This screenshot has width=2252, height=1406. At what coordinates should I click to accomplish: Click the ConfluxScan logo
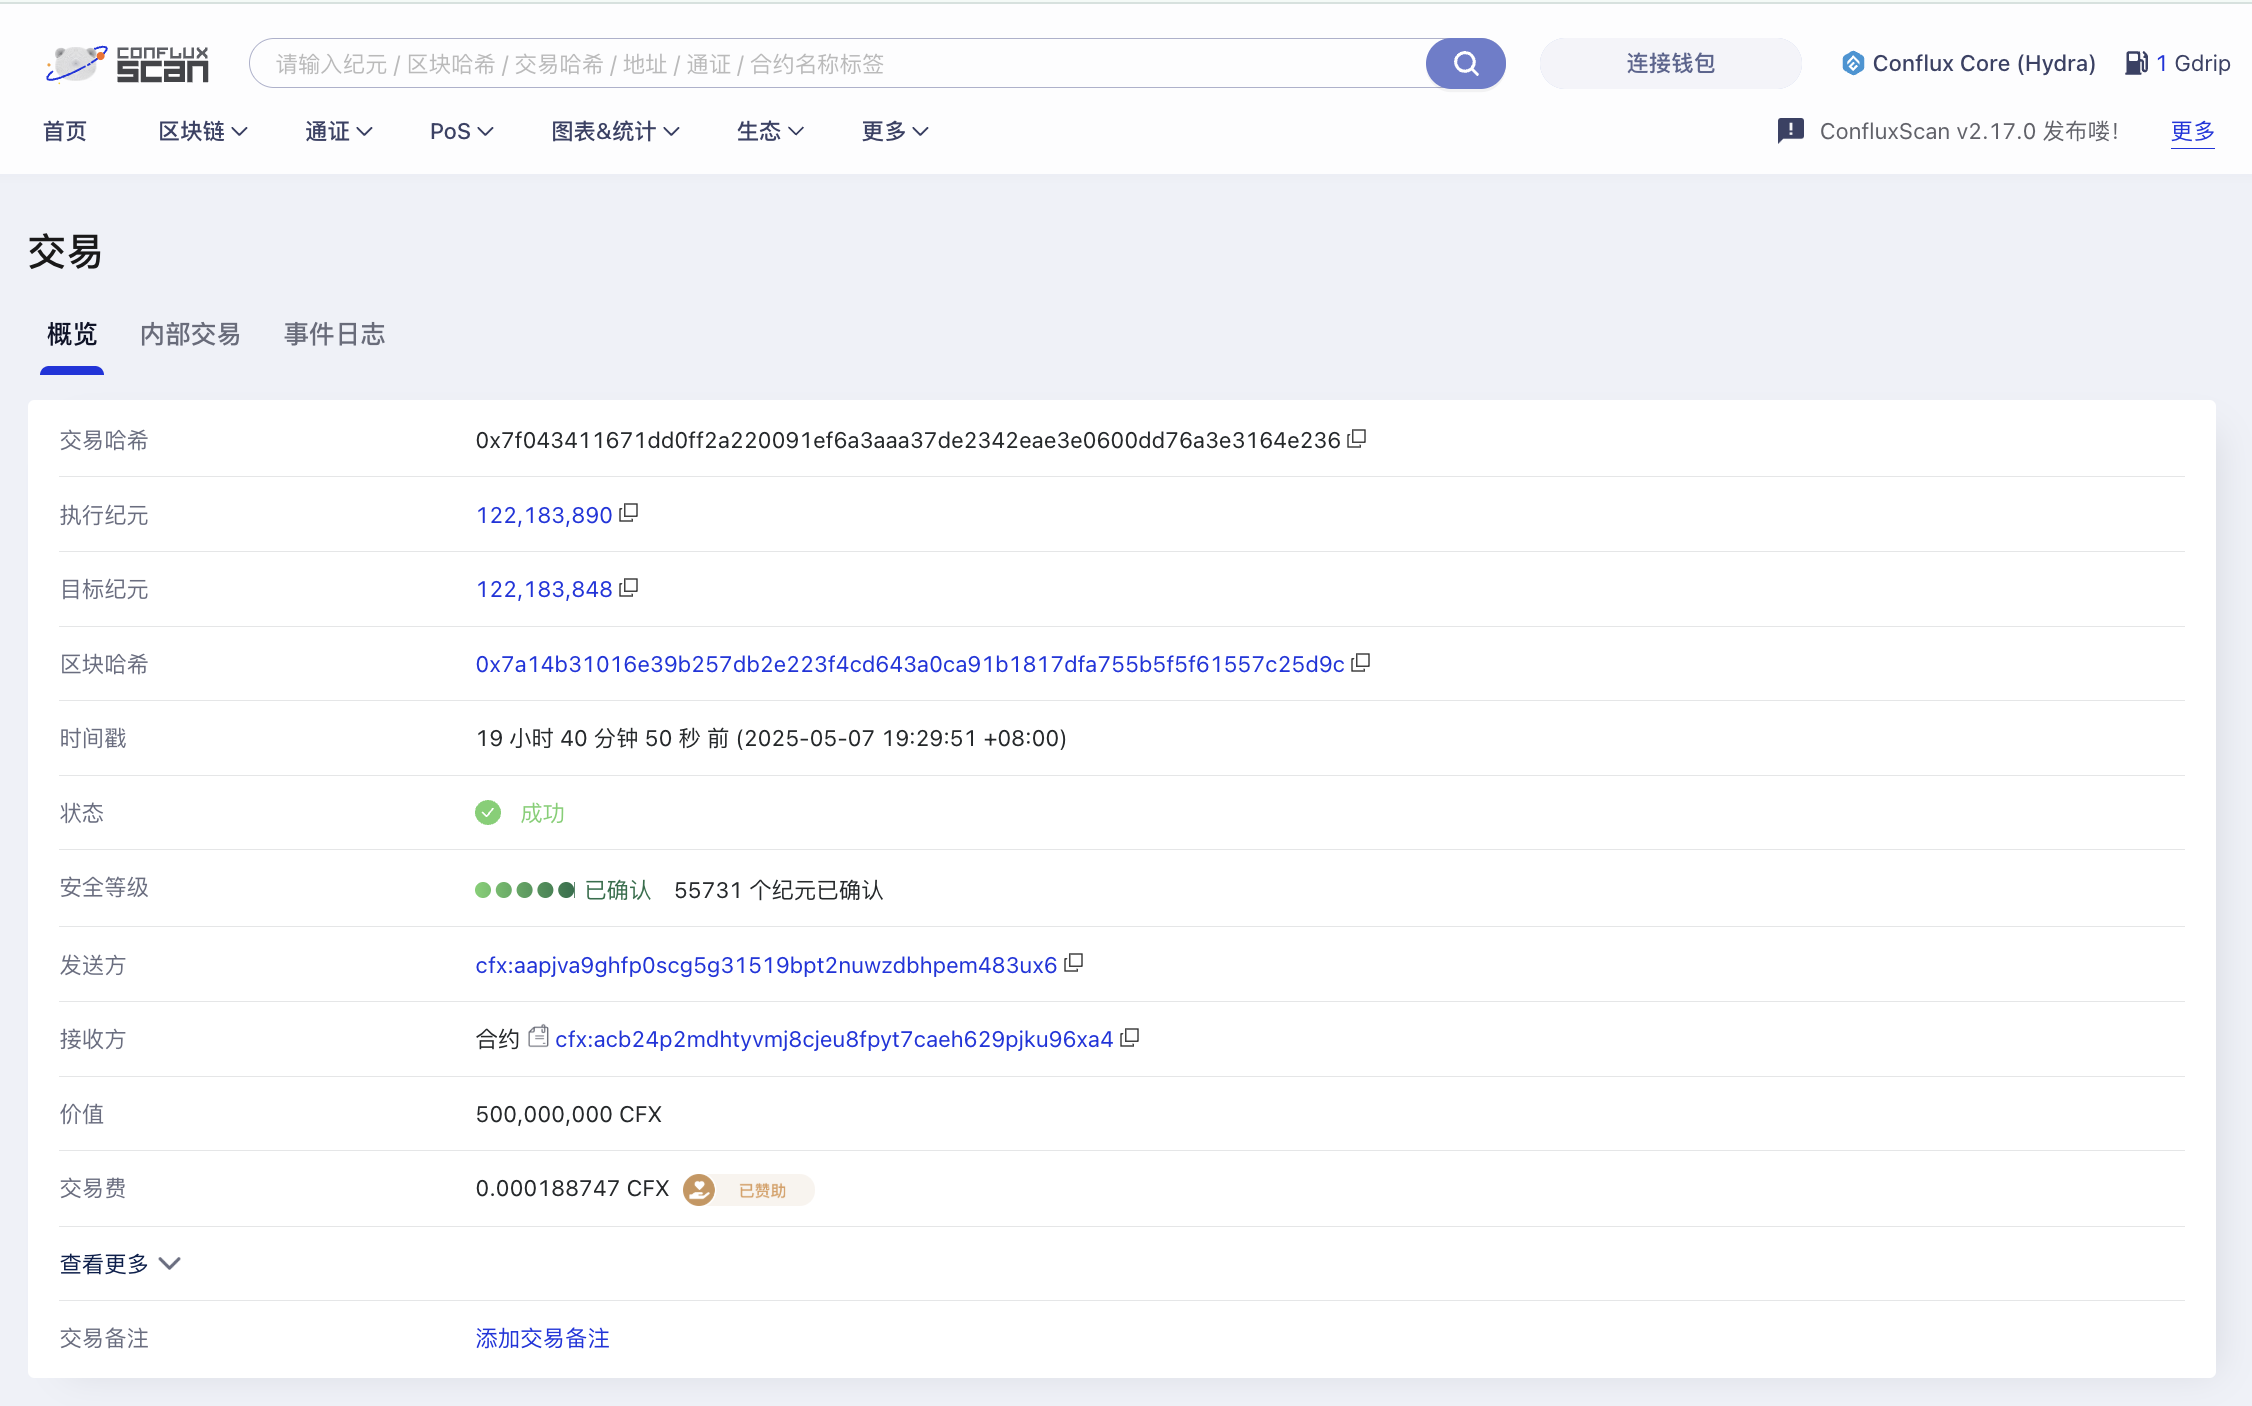127,64
